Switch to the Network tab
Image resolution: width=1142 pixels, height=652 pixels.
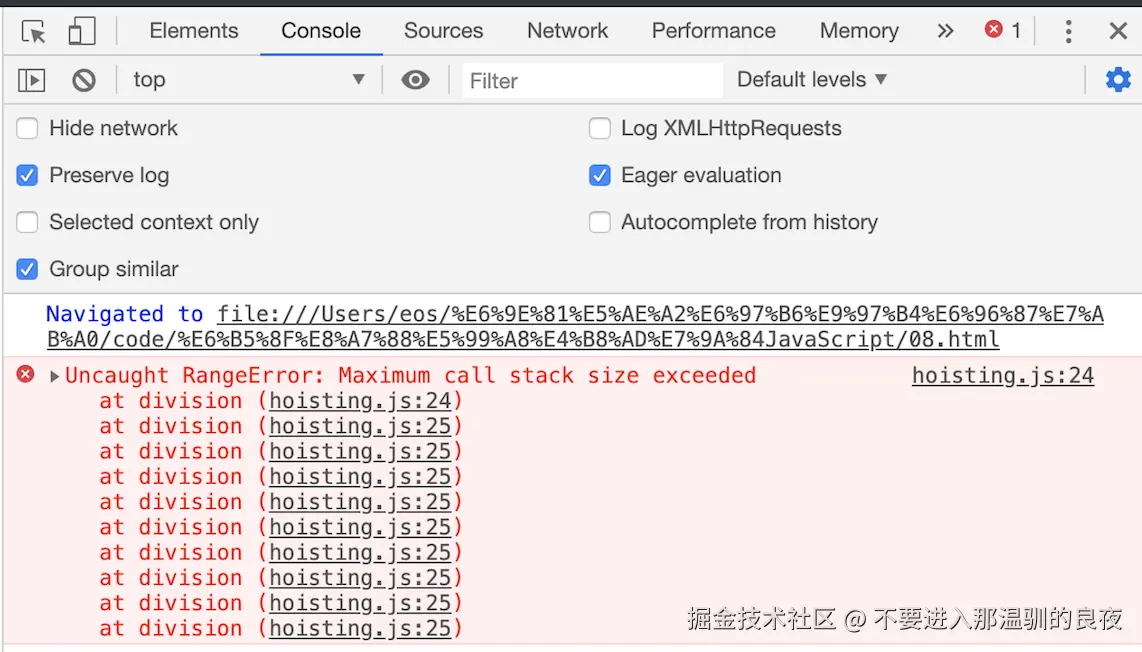567,31
